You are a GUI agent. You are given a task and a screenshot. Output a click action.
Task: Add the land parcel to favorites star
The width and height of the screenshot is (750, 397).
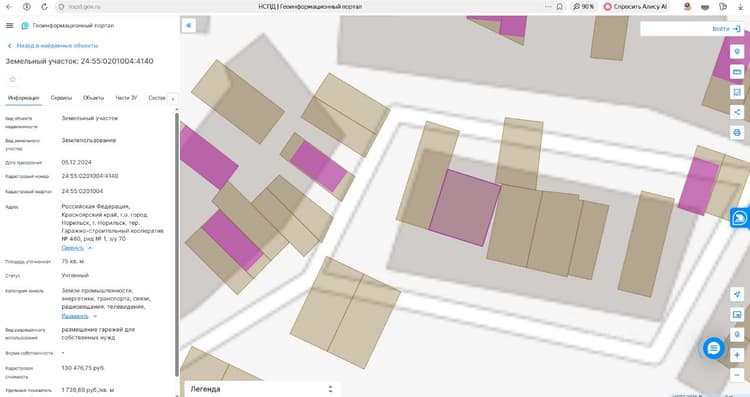click(13, 79)
